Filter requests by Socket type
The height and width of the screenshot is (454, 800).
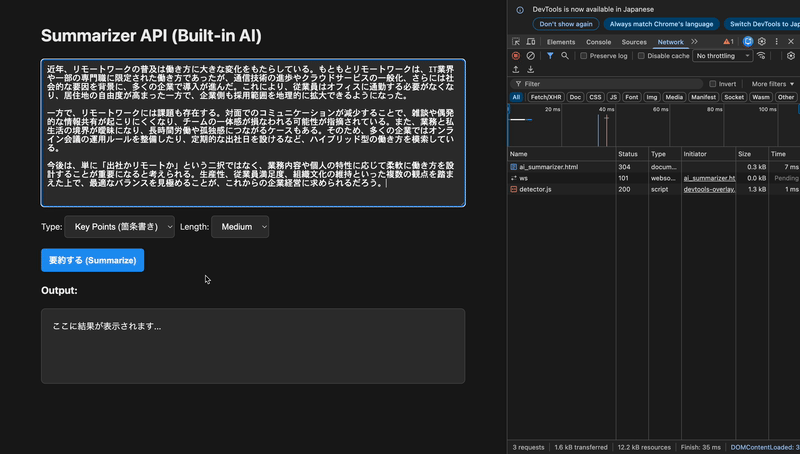click(734, 97)
